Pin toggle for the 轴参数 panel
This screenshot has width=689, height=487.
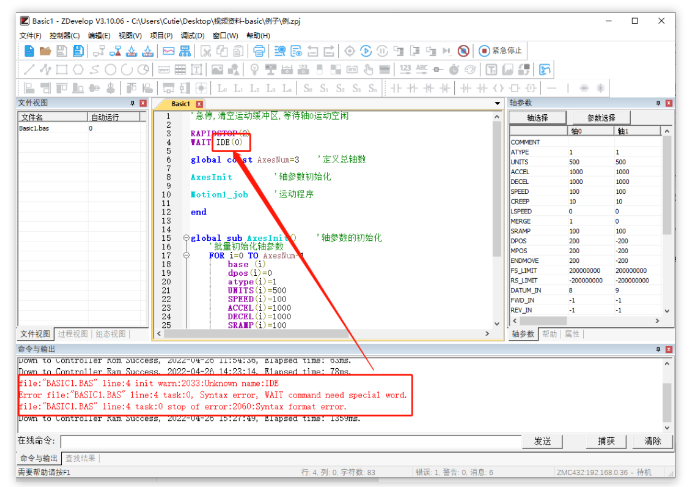pyautogui.click(x=658, y=103)
